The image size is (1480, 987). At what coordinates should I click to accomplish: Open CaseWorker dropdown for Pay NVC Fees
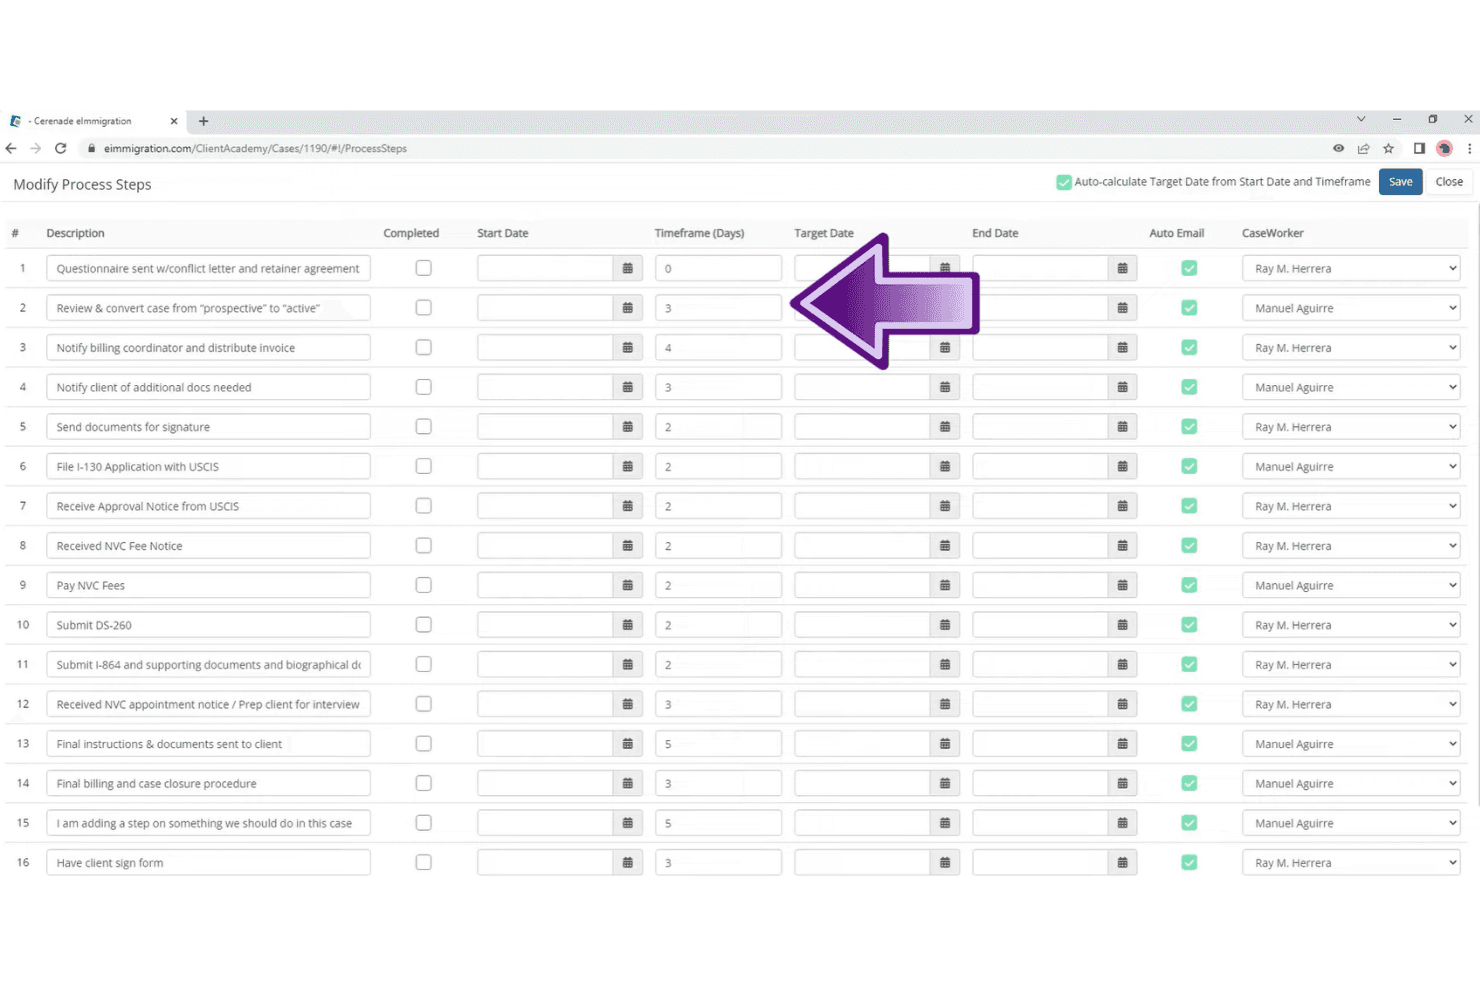pos(1351,585)
